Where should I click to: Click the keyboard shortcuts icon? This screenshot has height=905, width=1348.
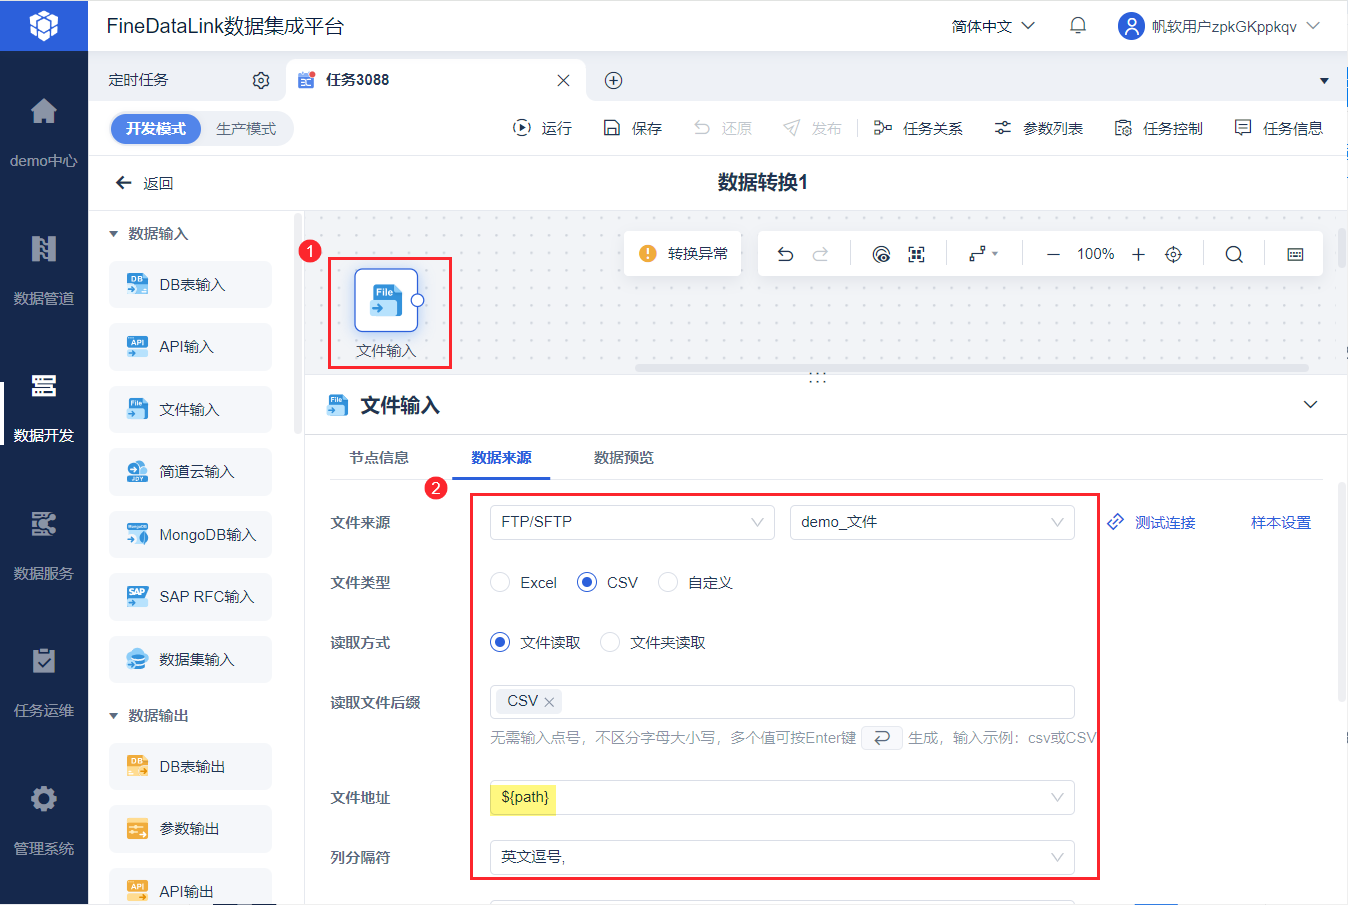[x=1295, y=254]
